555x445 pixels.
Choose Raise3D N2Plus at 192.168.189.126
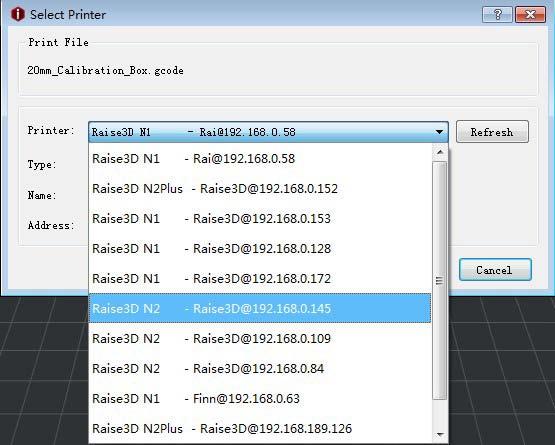260,429
